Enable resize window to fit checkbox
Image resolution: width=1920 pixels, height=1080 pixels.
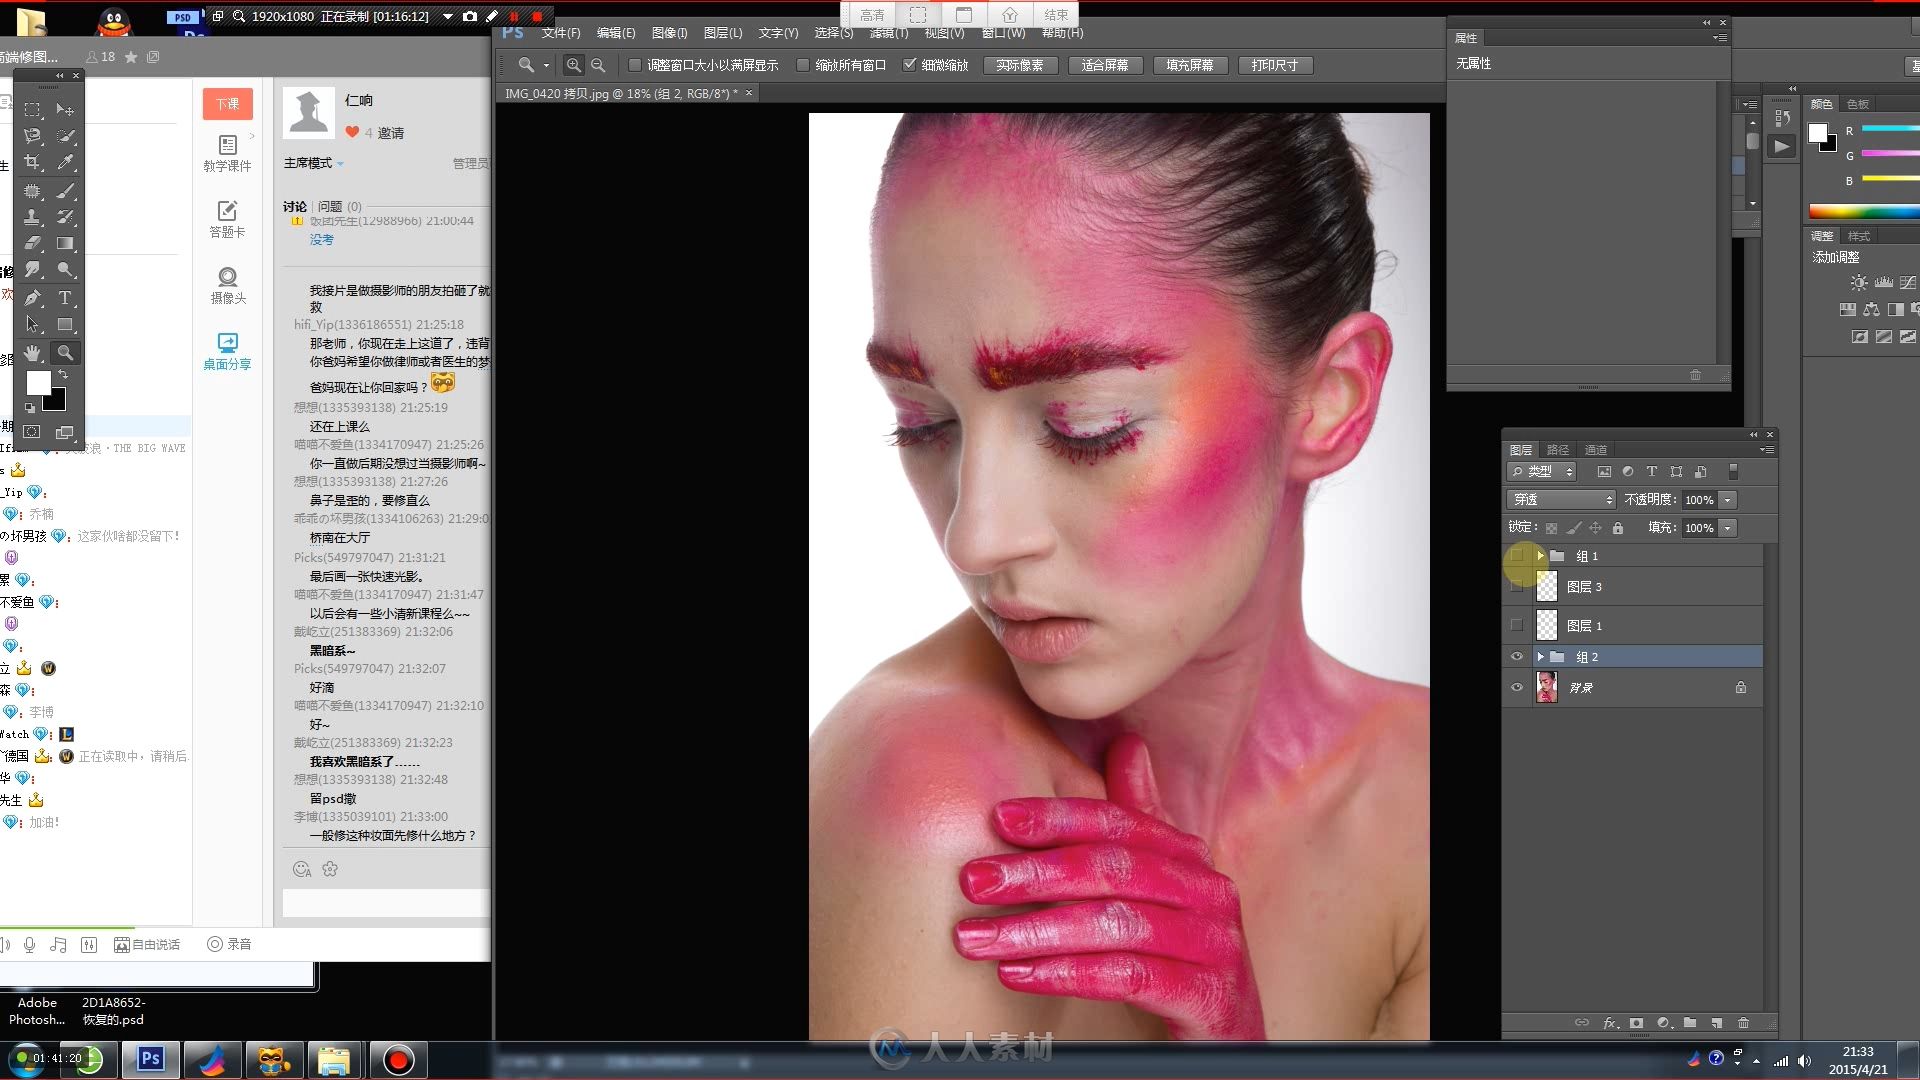pos(634,65)
